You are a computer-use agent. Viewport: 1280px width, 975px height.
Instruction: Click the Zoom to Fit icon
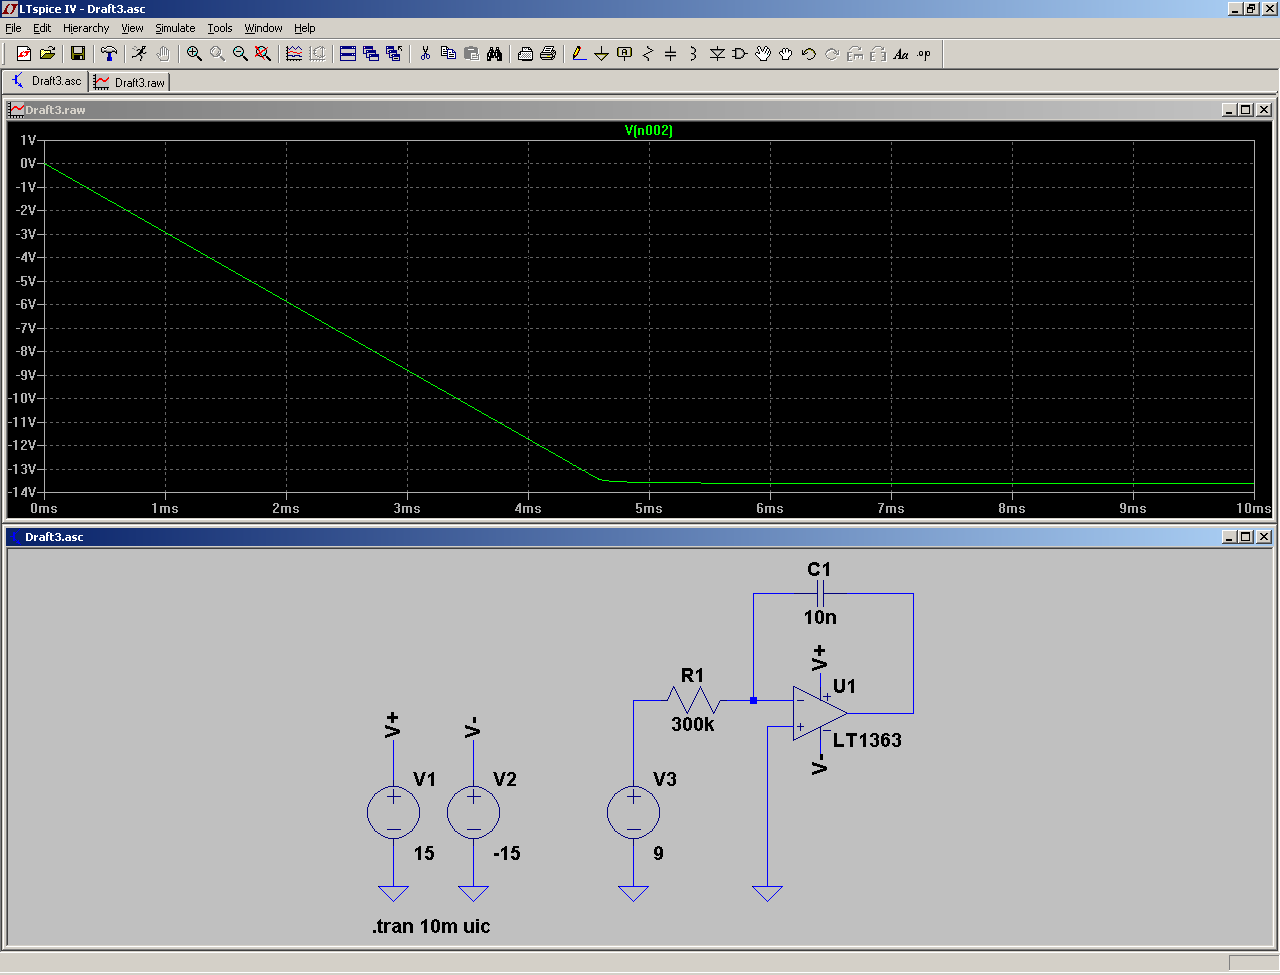coord(263,54)
